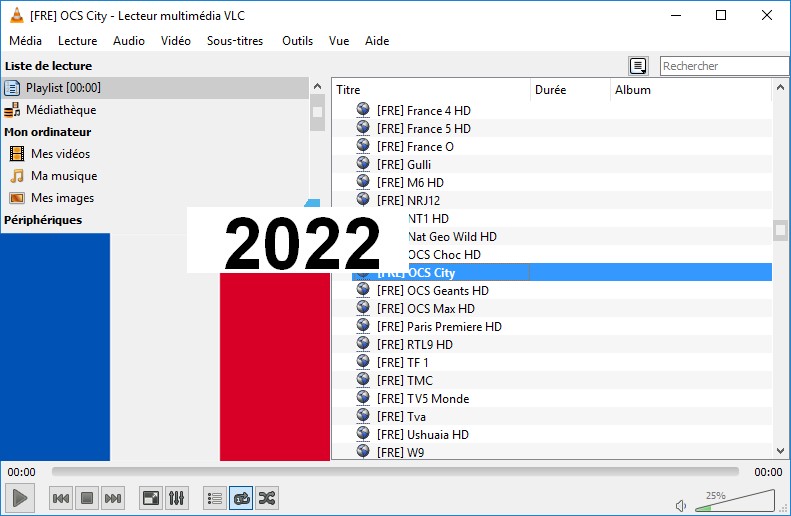Click the playlist vertical scrollbar thumb
791x516 pixels.
[780, 231]
